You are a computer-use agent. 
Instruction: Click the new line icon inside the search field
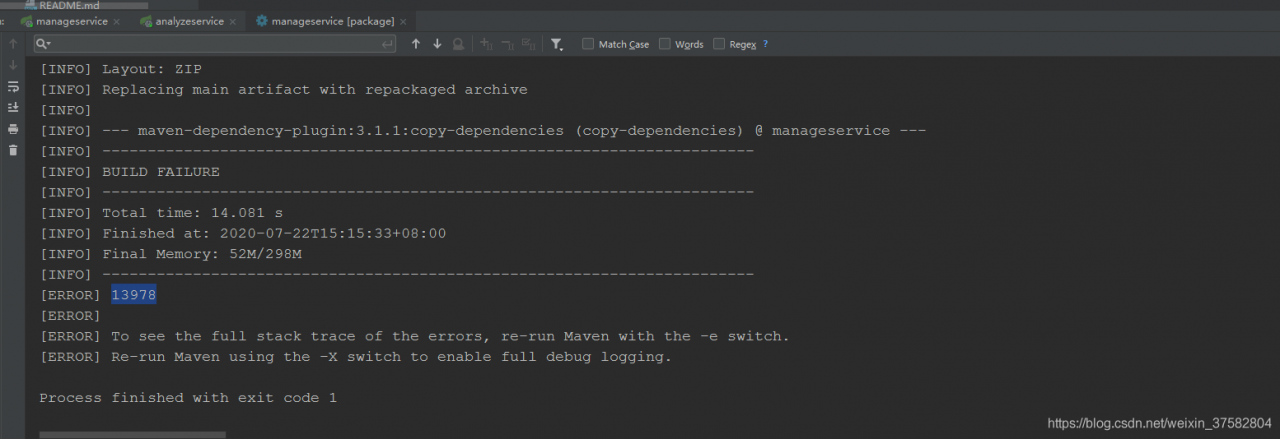387,44
